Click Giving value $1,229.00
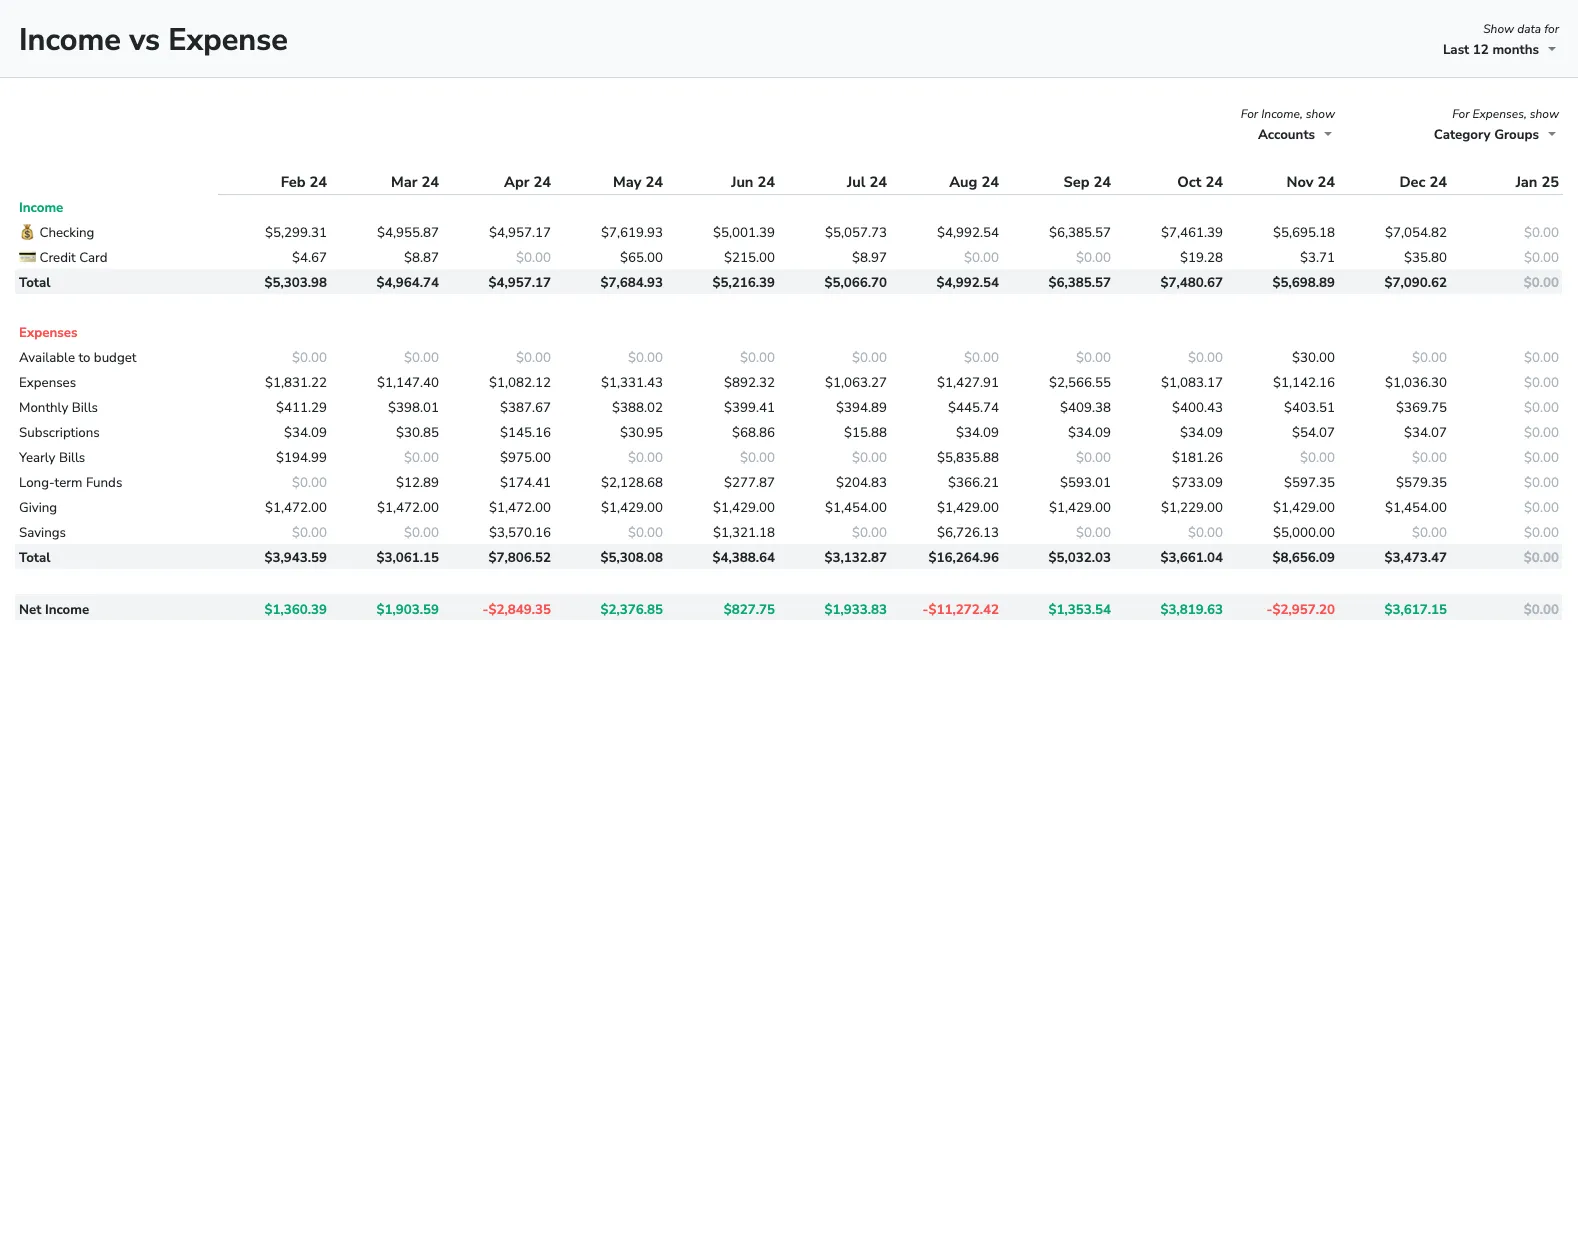1578x1250 pixels. (1192, 508)
